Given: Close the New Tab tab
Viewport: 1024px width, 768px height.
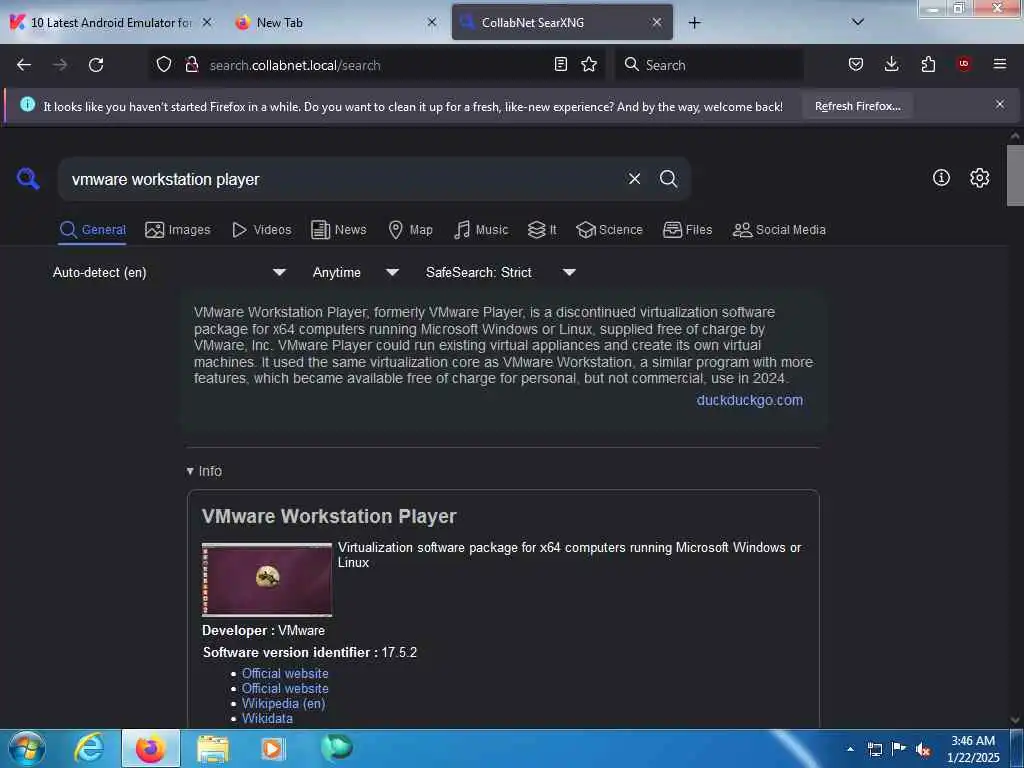Looking at the screenshot, I should click(x=432, y=22).
